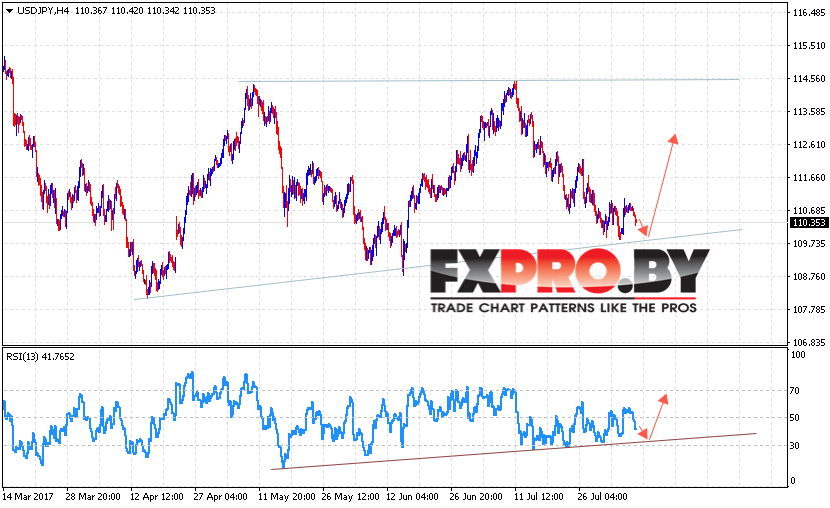Click RSI scale level 30

pos(795,446)
